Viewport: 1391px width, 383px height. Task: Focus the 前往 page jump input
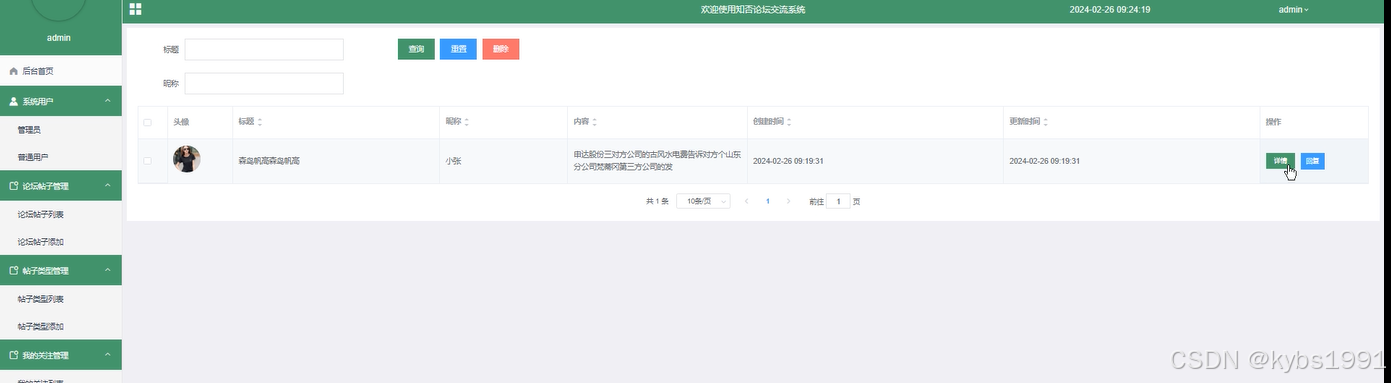pyautogui.click(x=838, y=201)
